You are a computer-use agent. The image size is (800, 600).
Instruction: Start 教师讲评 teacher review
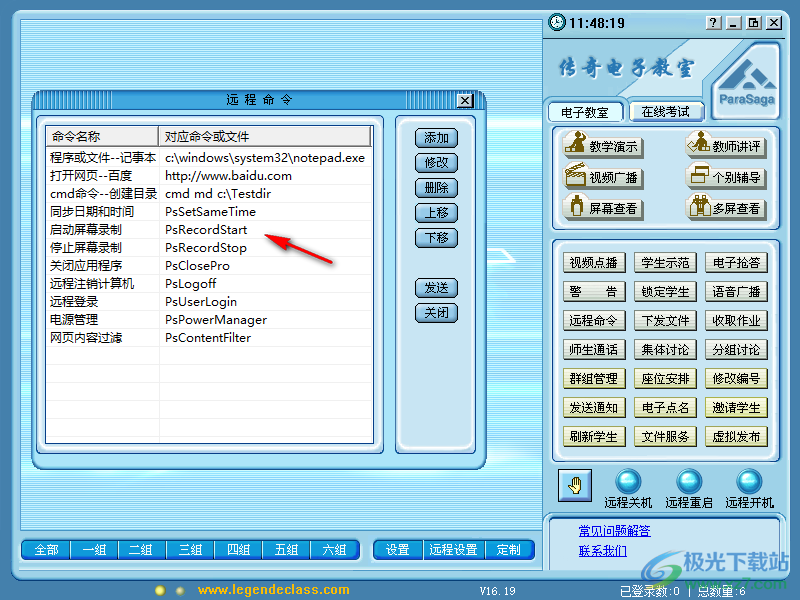[x=726, y=145]
